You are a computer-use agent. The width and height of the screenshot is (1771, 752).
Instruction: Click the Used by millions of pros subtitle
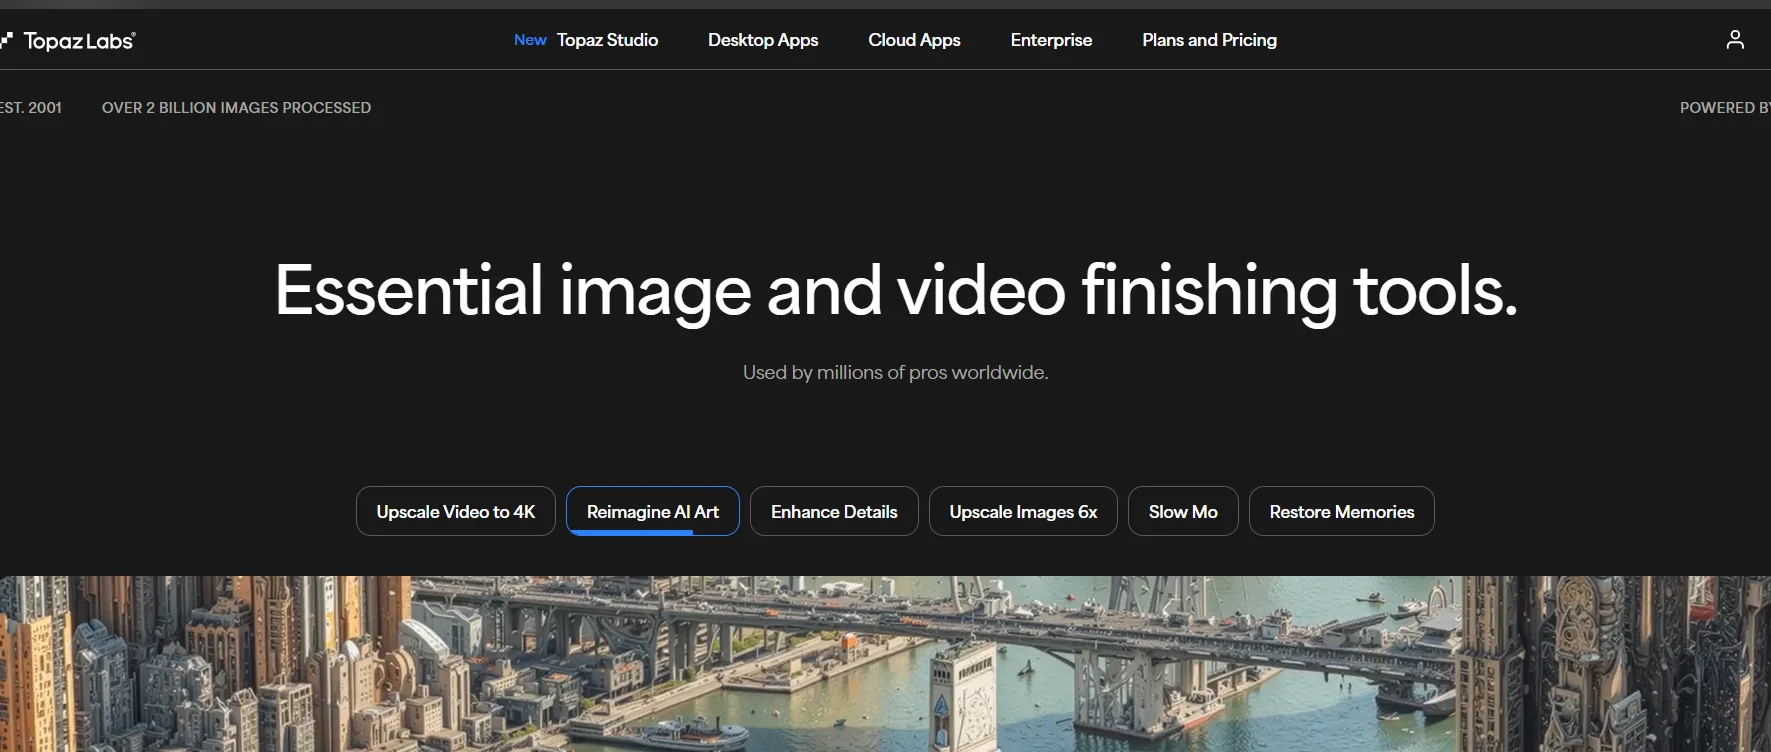pyautogui.click(x=895, y=373)
